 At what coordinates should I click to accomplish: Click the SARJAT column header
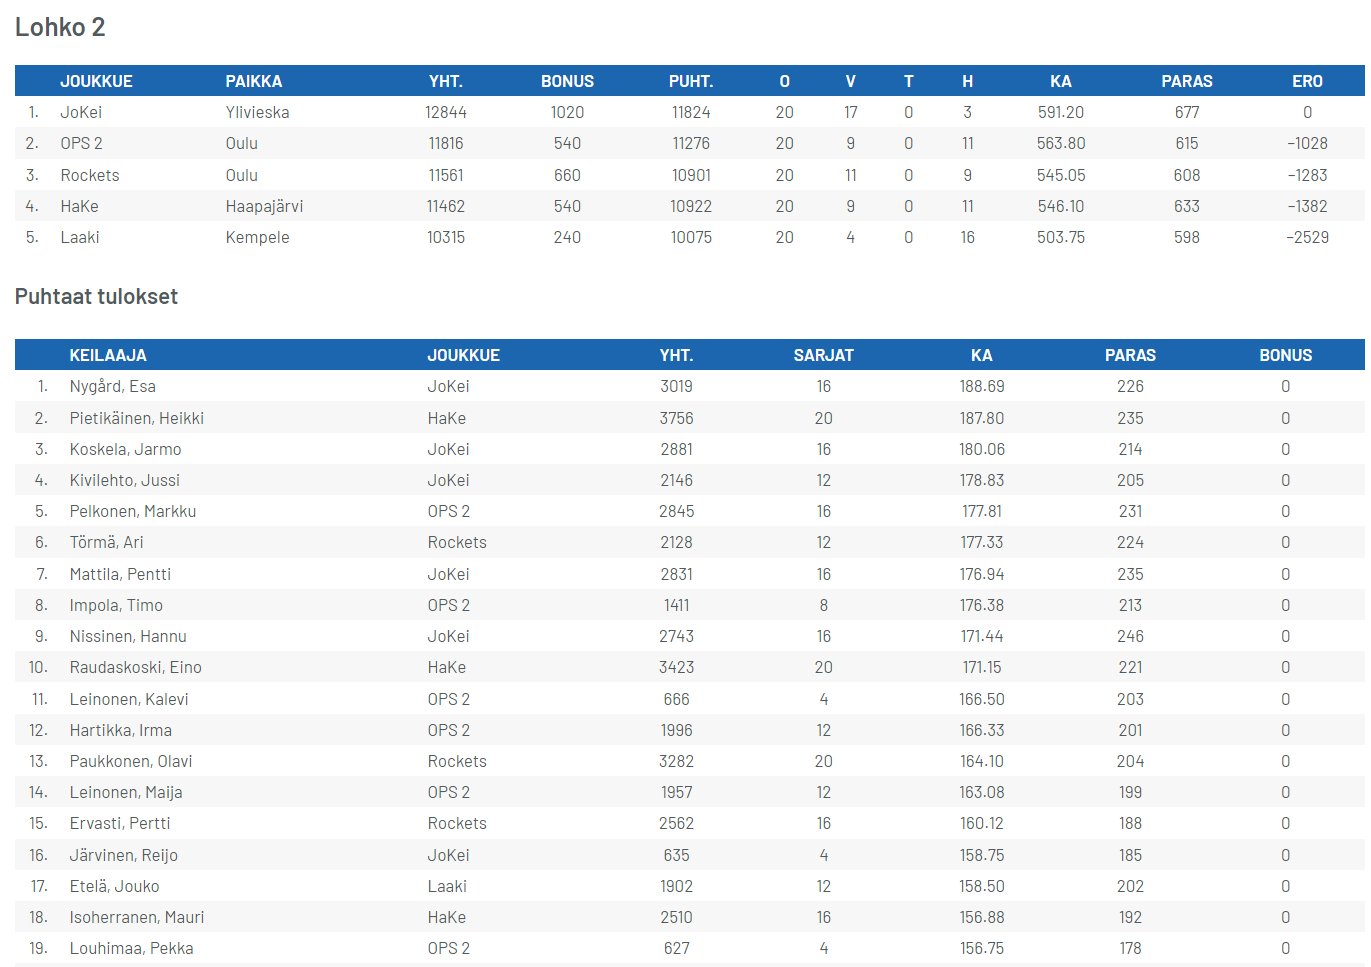824,355
